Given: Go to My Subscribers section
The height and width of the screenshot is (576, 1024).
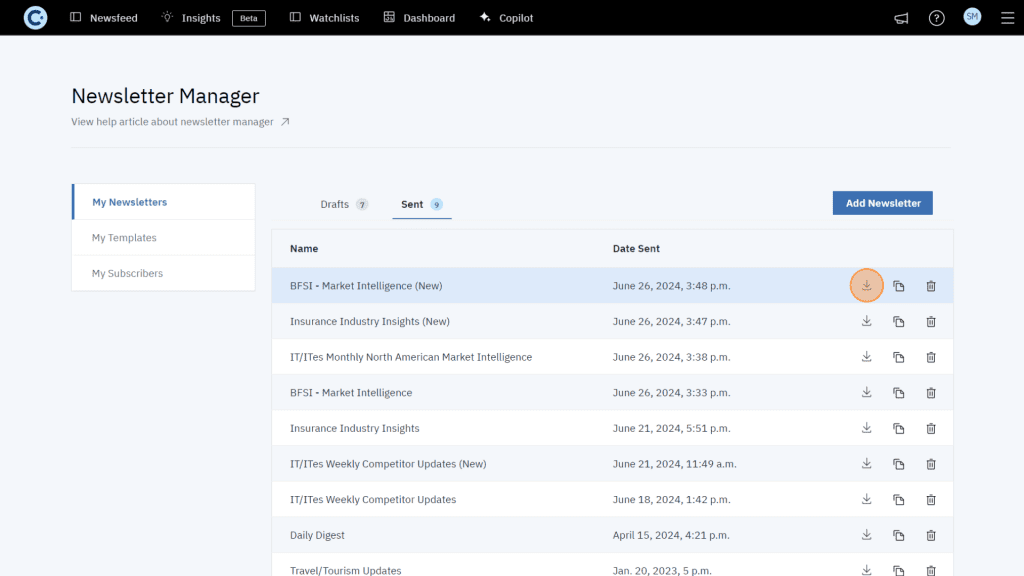Looking at the screenshot, I should [x=127, y=273].
